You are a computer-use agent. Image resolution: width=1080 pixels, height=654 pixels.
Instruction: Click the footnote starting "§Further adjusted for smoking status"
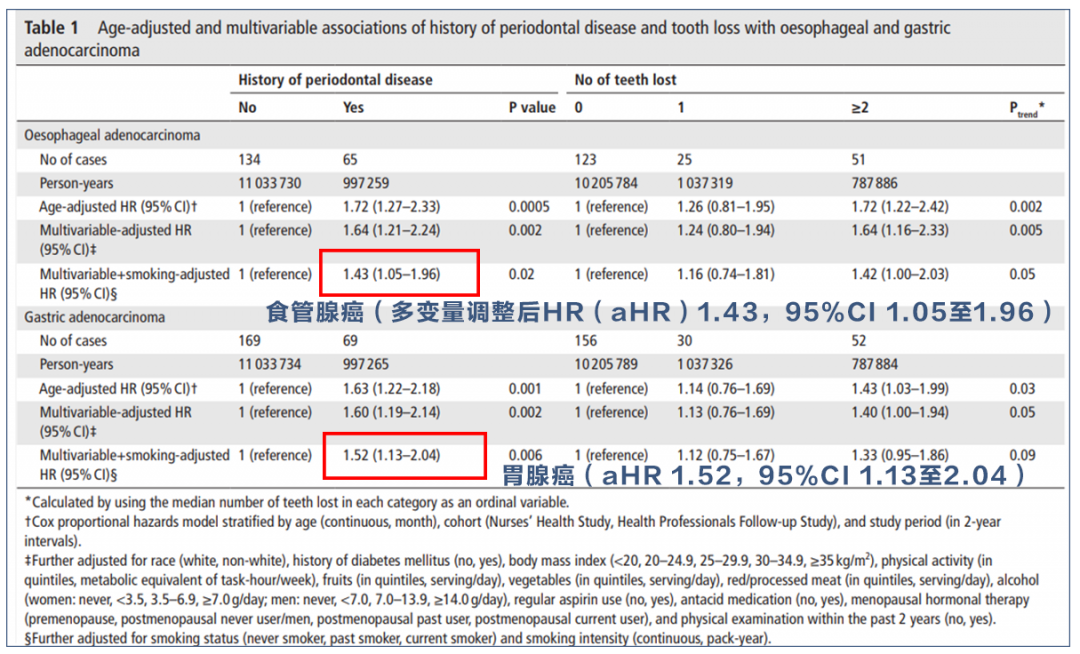[397, 638]
